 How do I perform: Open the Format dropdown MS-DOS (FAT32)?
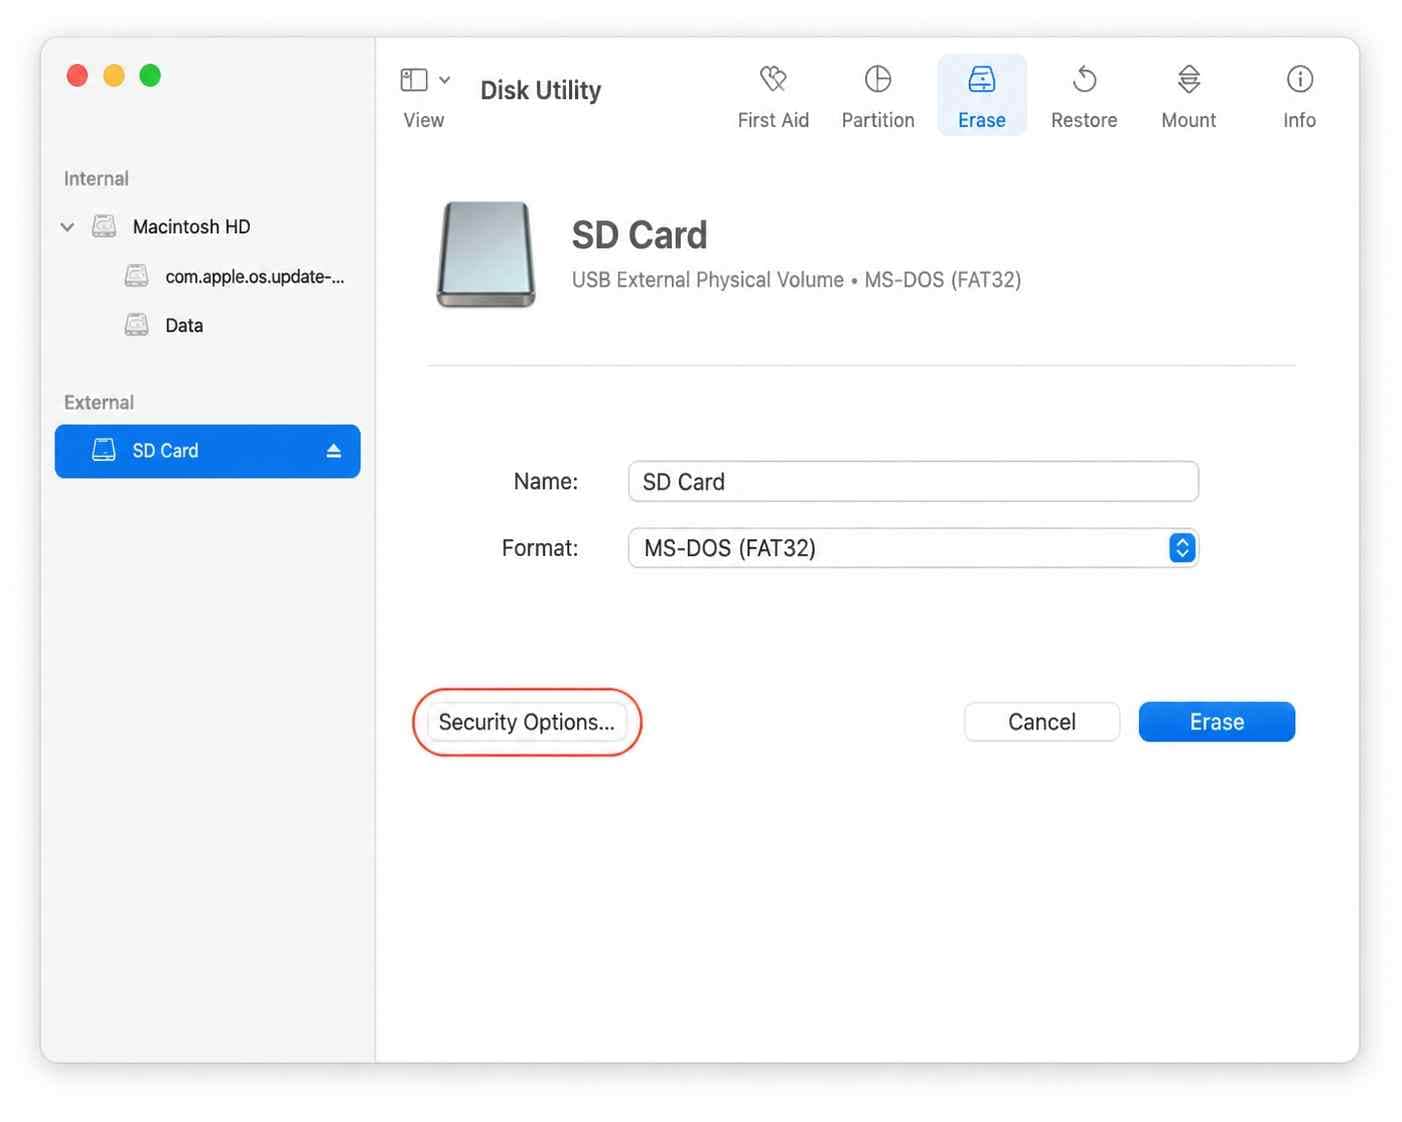[x=913, y=548]
